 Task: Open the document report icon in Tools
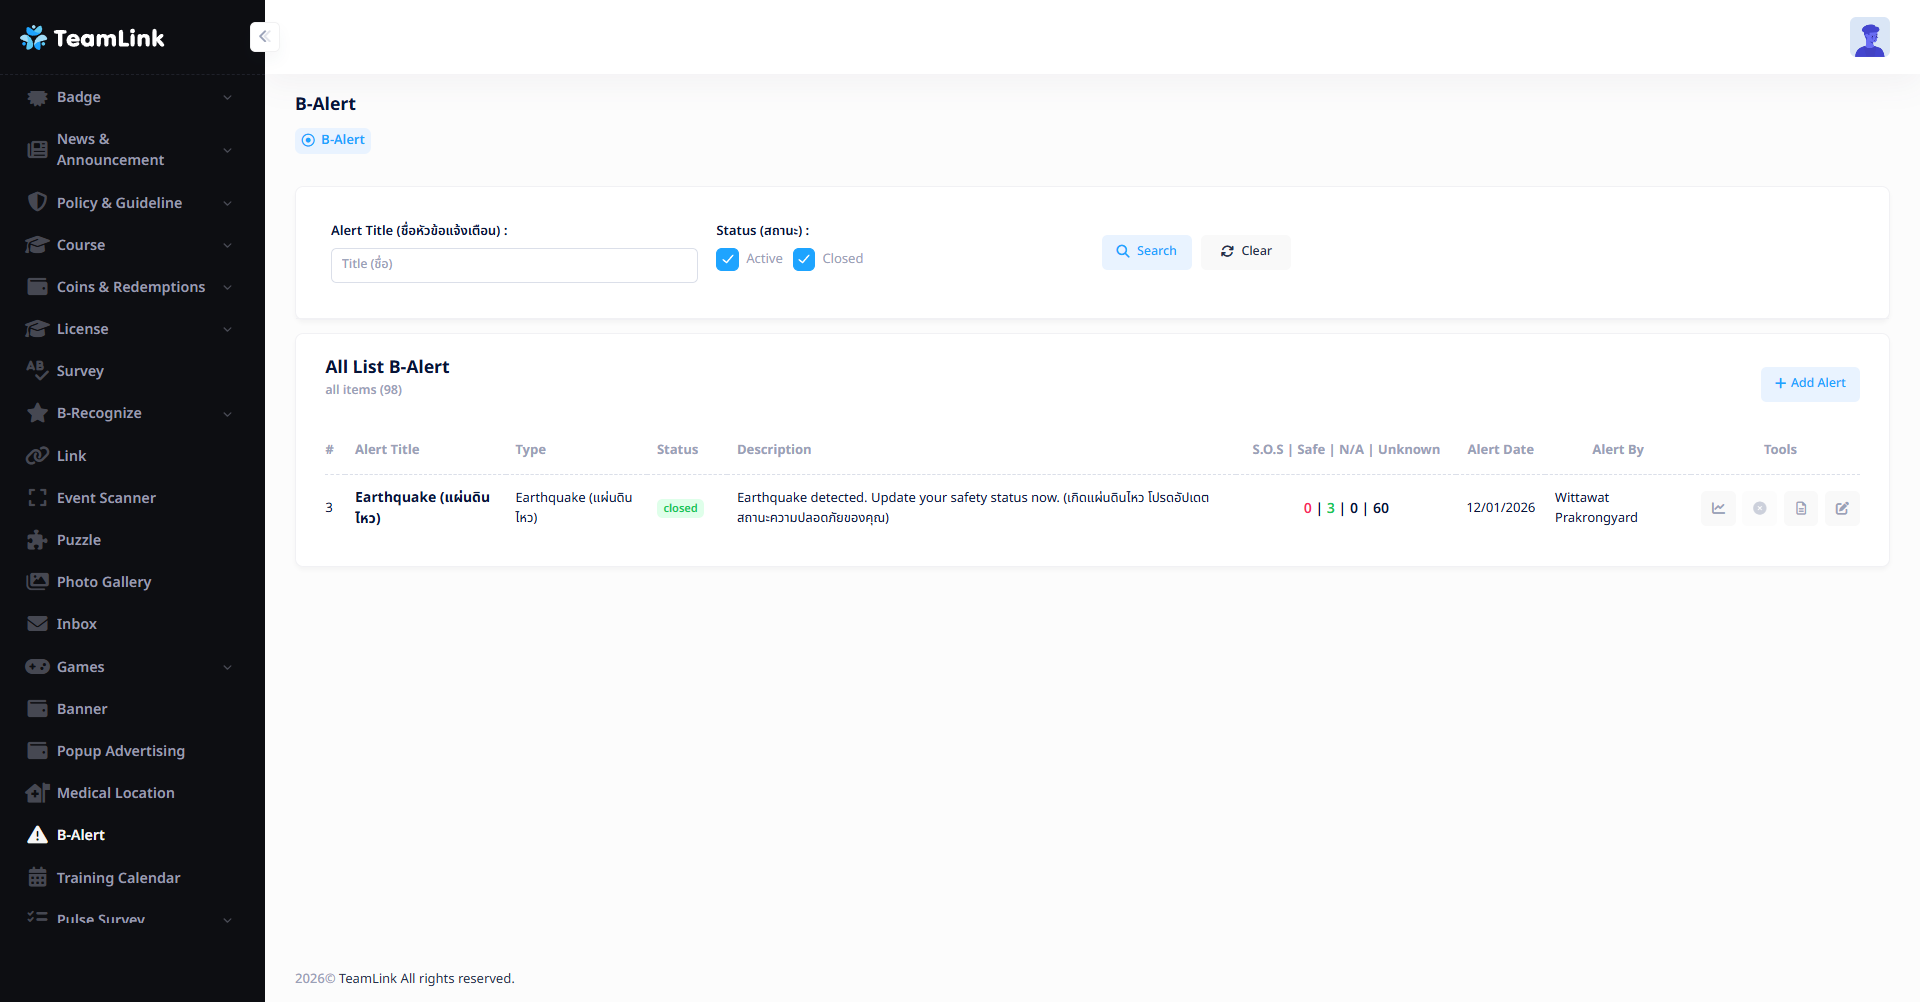pyautogui.click(x=1800, y=508)
